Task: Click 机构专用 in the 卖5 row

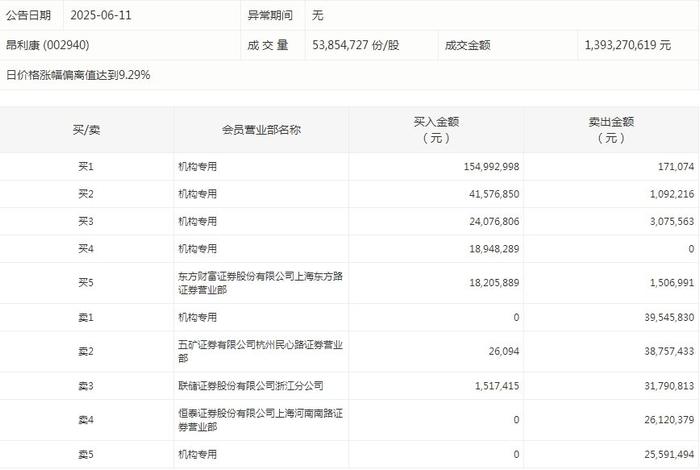Action: pos(197,454)
